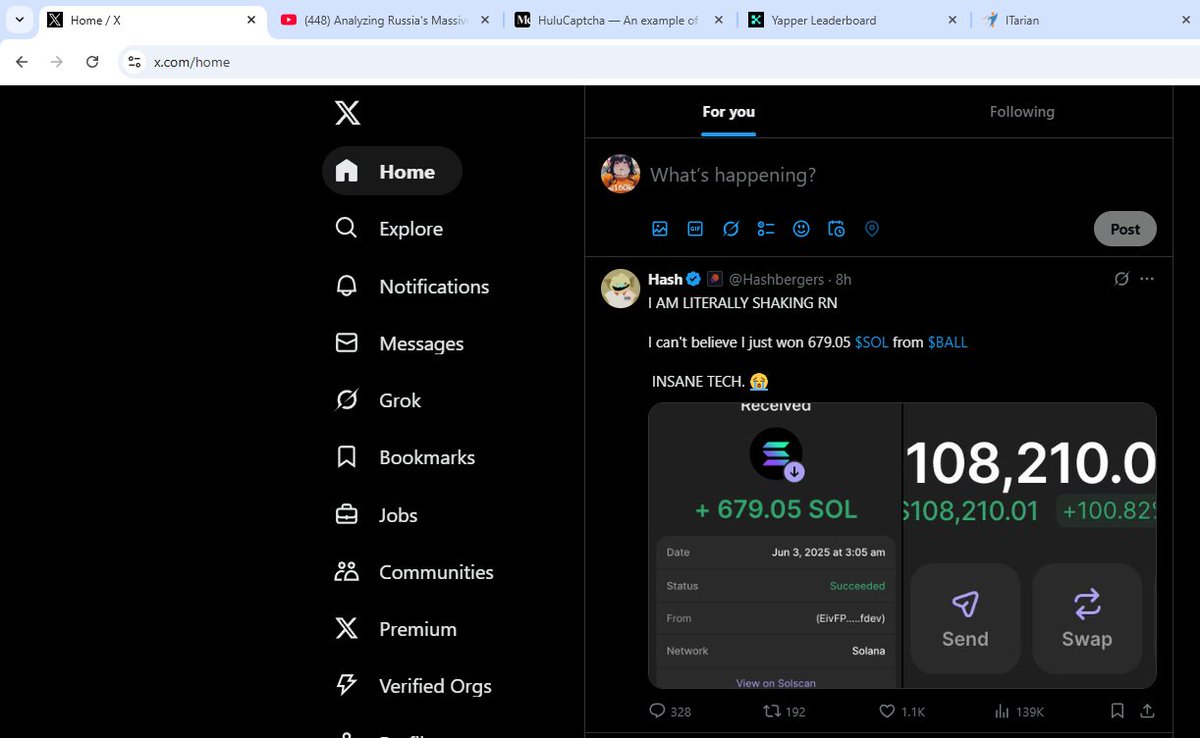Open Verified Orgs in the sidebar
Image resolution: width=1200 pixels, height=738 pixels.
(414, 686)
